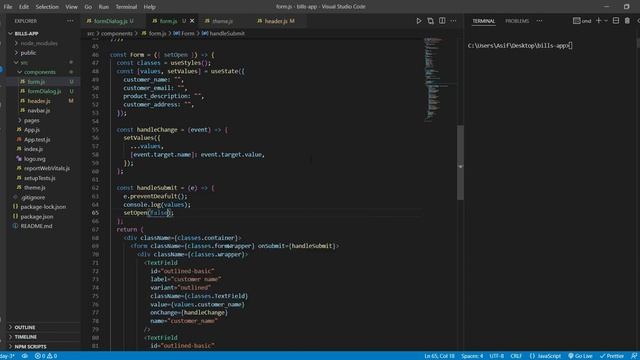
Task: Open logo.svg file in explorer
Action: point(35,159)
